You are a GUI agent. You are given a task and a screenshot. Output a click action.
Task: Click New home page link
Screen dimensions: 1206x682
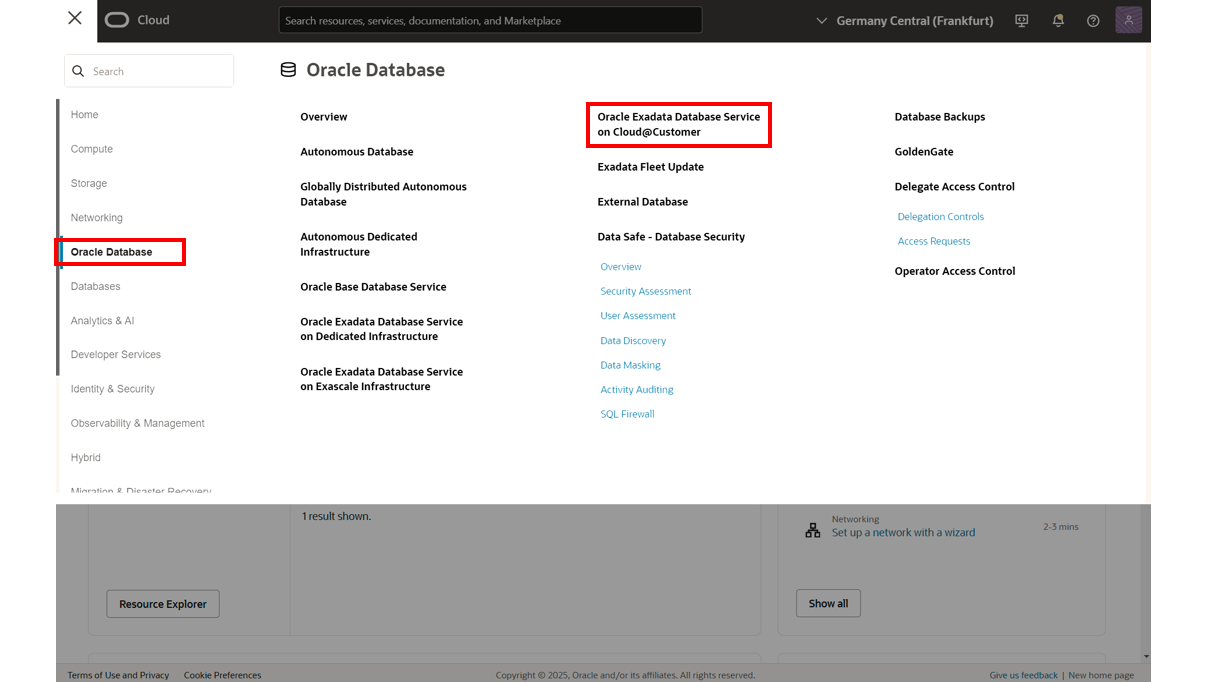(x=1101, y=675)
